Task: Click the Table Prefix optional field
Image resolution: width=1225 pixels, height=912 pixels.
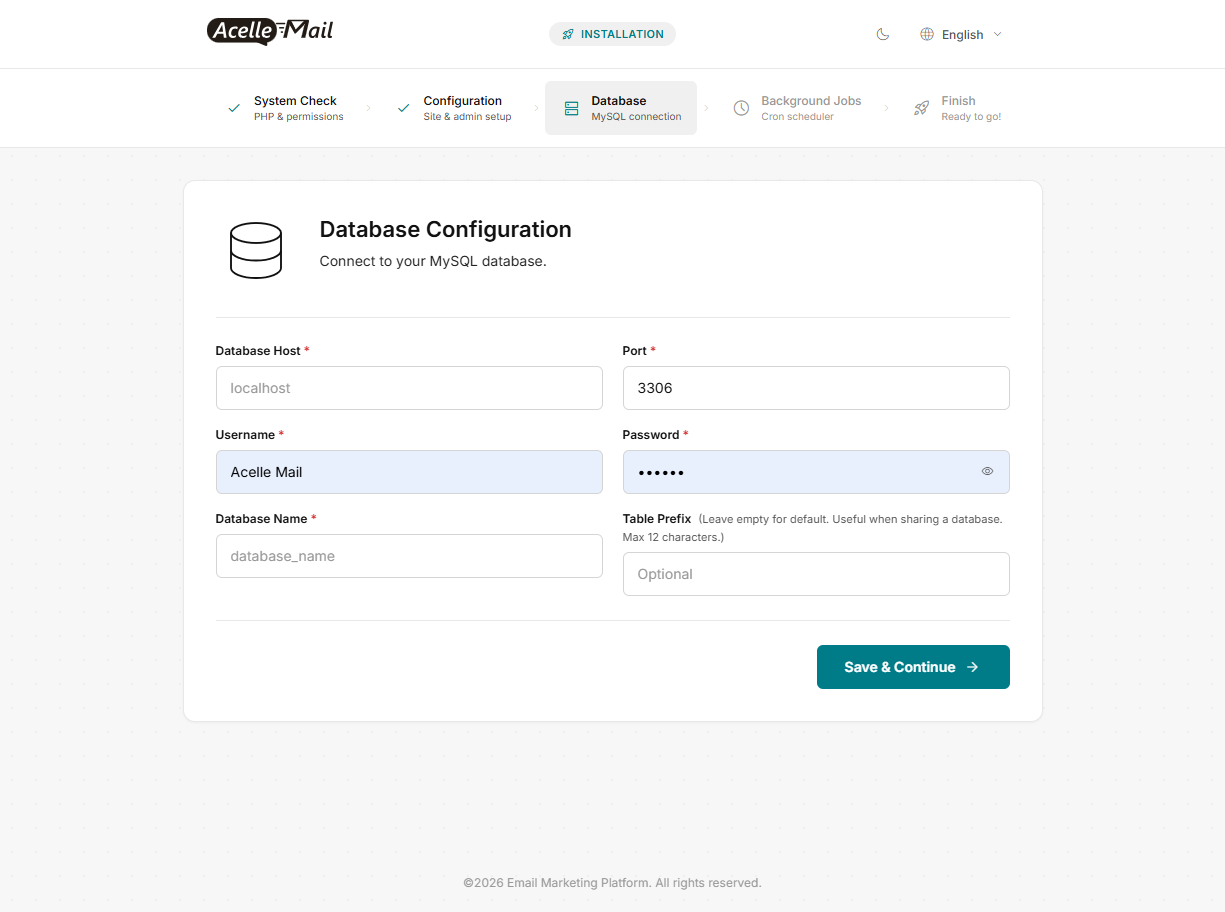Action: coord(816,574)
